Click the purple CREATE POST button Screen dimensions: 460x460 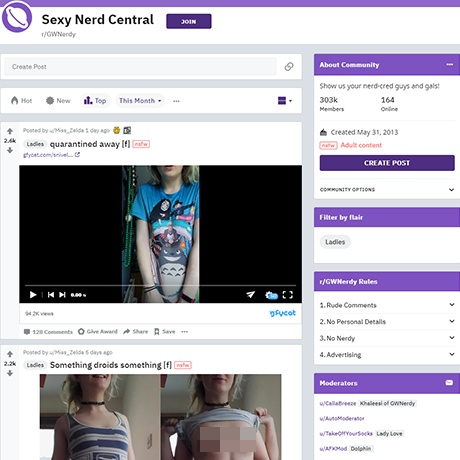(x=387, y=163)
